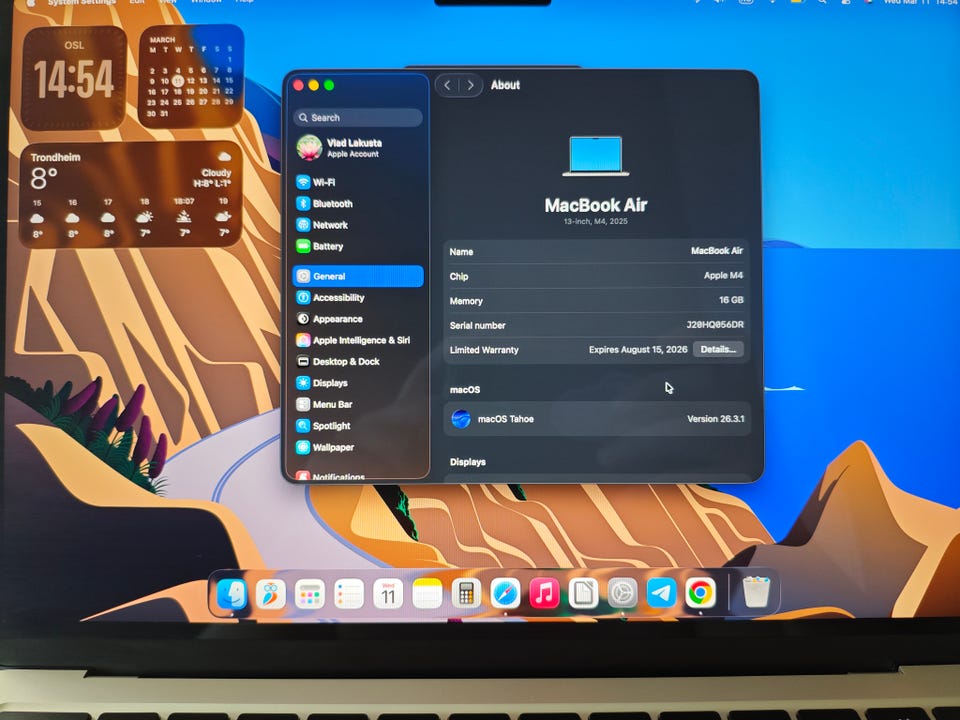
Task: Select Wi-Fi in the settings sidebar
Action: 358,182
